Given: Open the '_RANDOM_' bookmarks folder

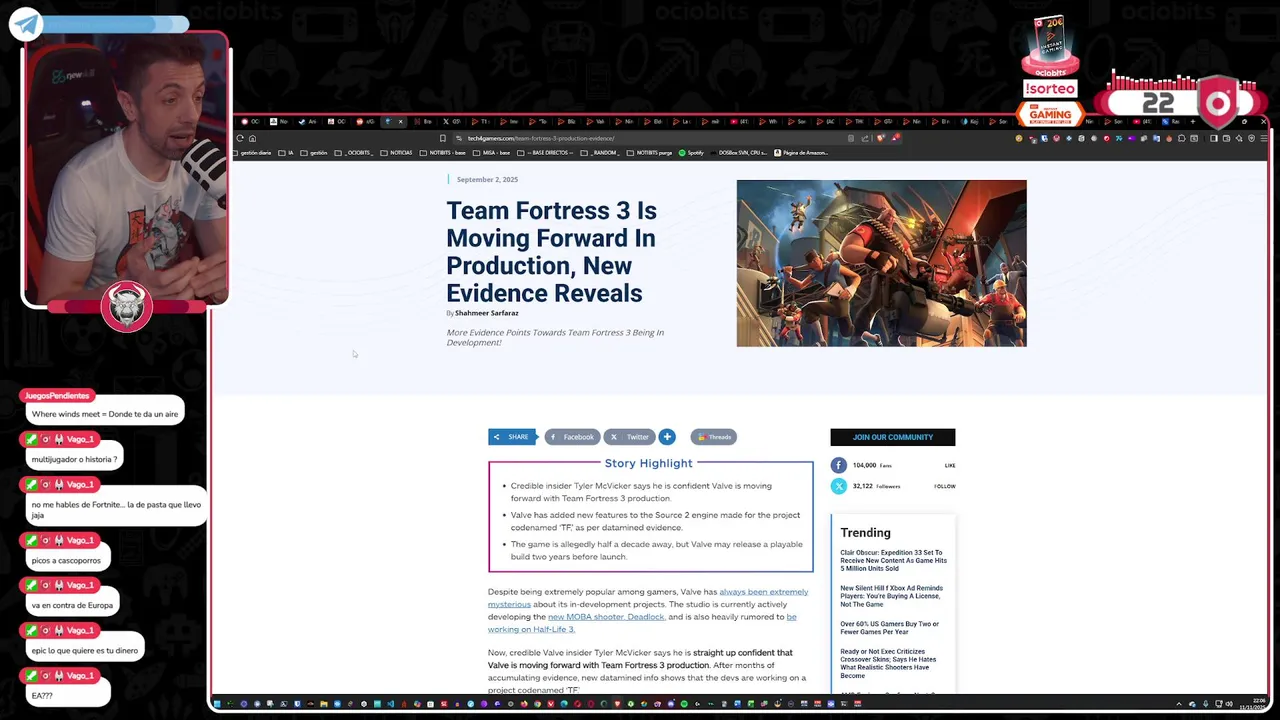Looking at the screenshot, I should [x=600, y=153].
